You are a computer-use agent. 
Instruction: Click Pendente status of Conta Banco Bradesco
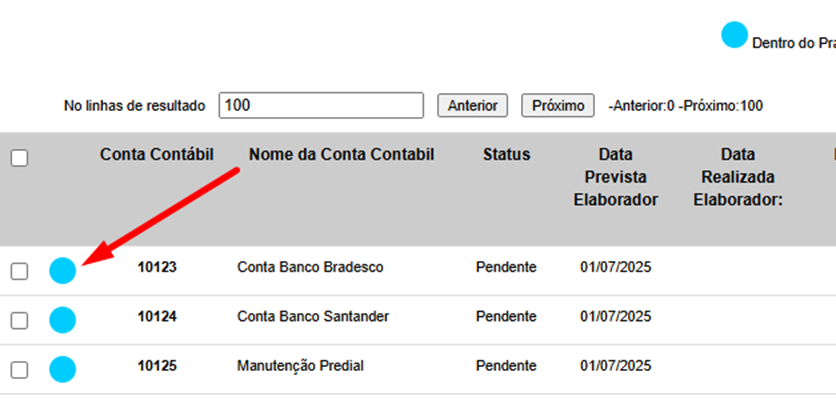coord(506,267)
